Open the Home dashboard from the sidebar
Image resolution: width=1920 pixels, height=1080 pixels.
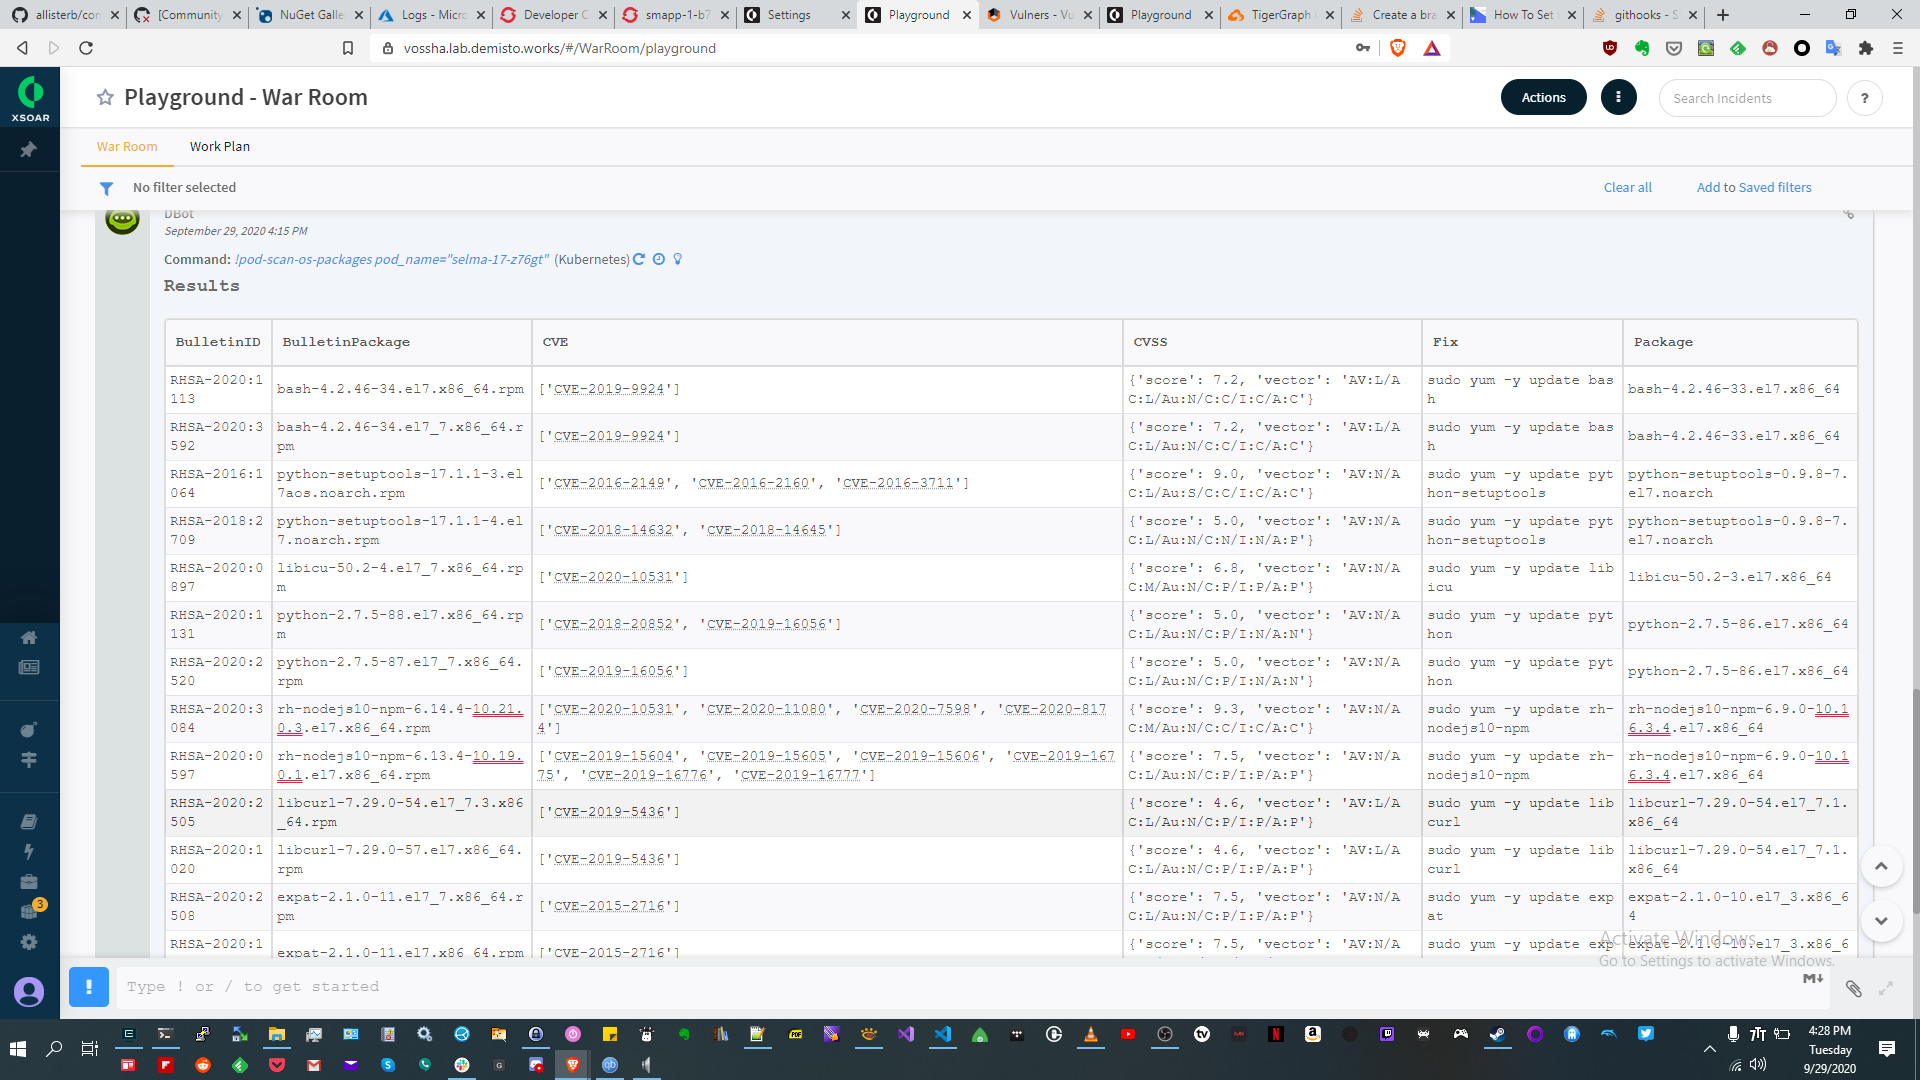tap(29, 638)
